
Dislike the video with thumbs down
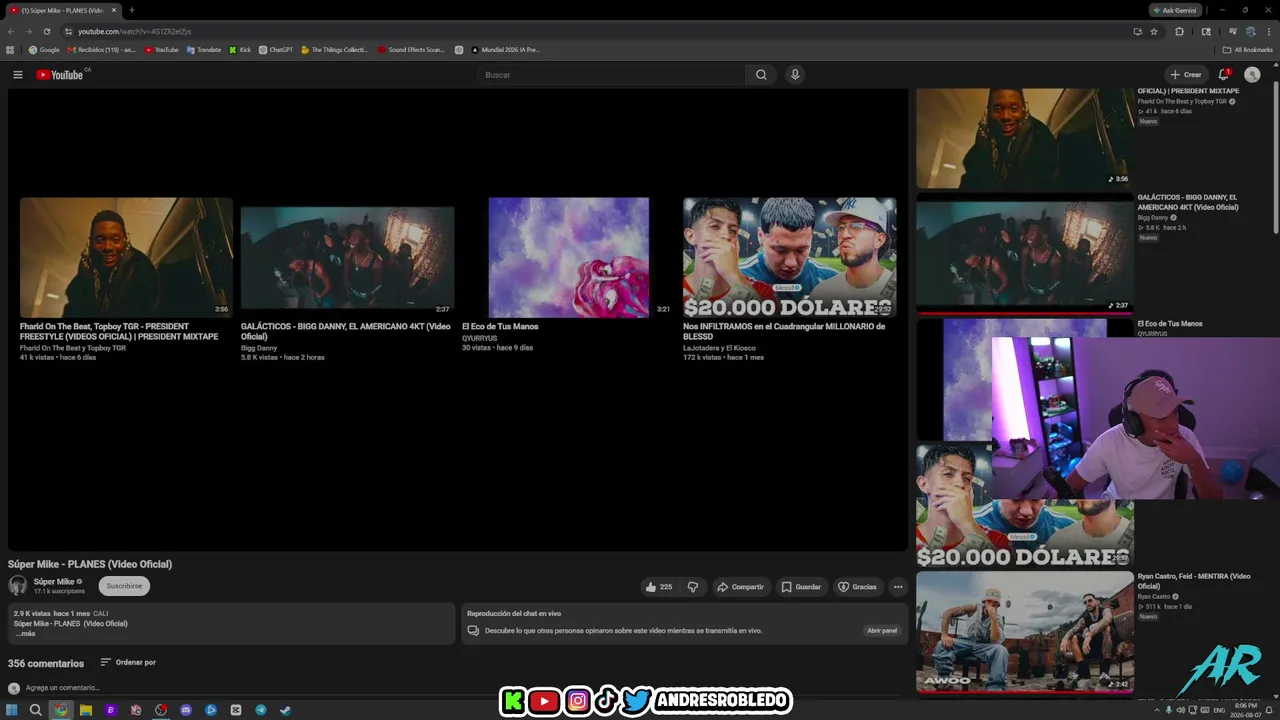pyautogui.click(x=693, y=587)
